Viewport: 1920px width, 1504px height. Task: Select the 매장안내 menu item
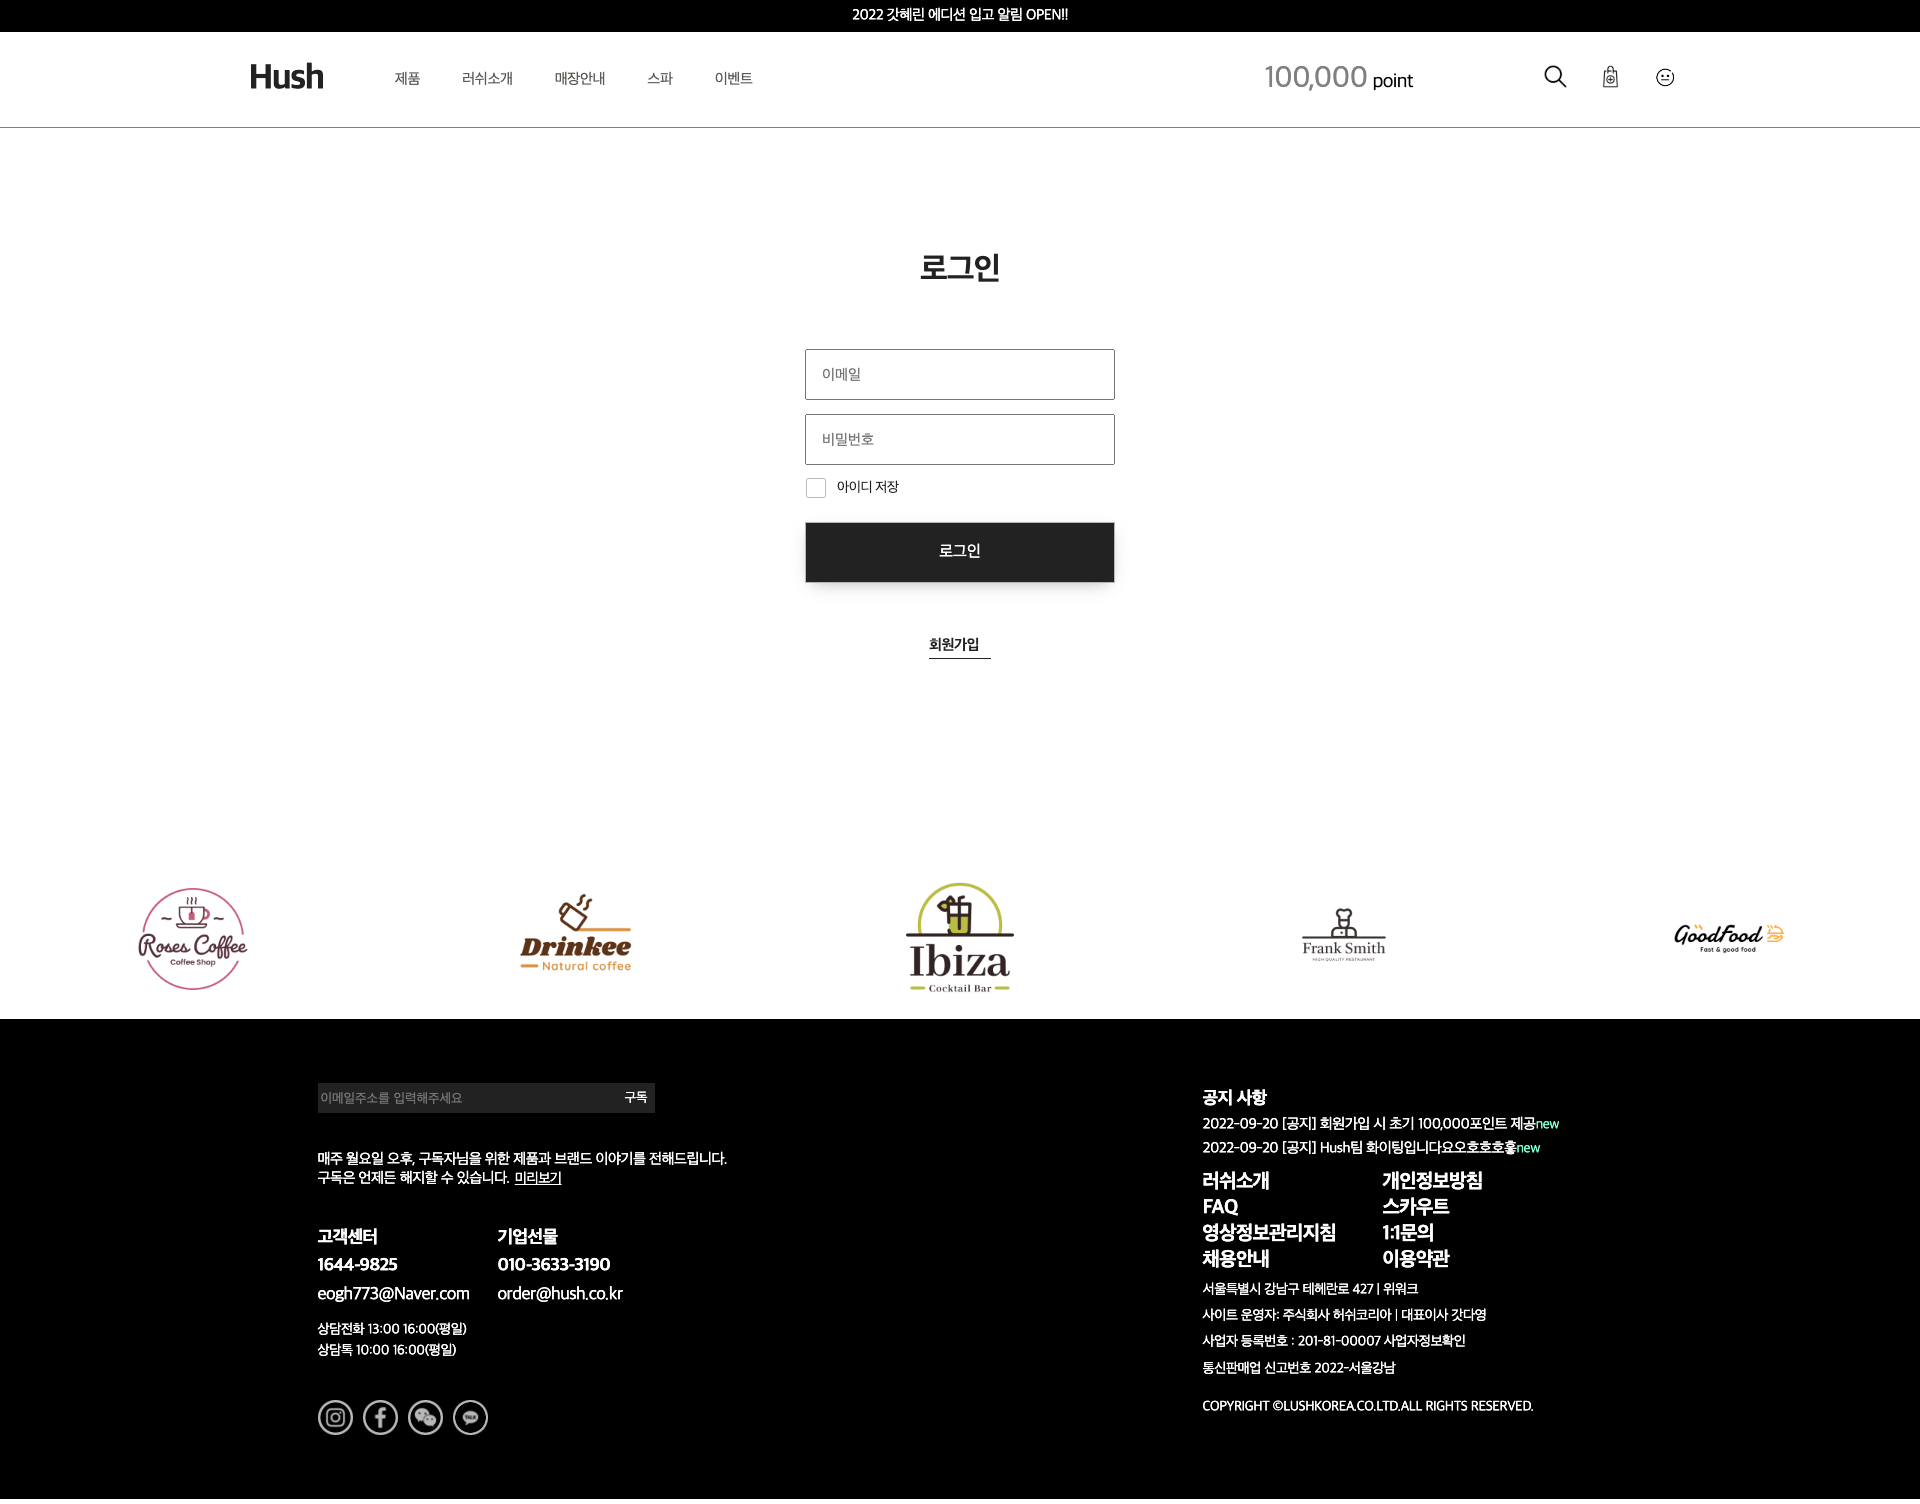(580, 78)
